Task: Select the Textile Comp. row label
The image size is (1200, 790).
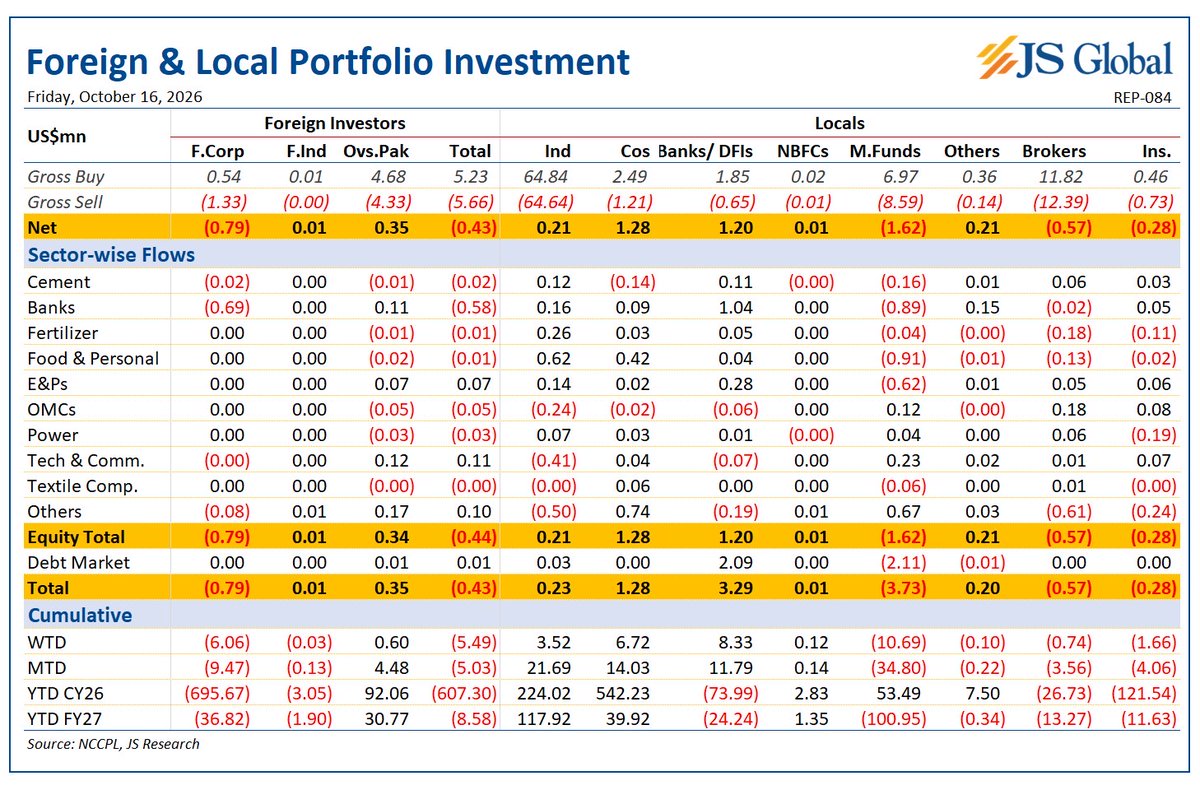Action: (x=83, y=486)
